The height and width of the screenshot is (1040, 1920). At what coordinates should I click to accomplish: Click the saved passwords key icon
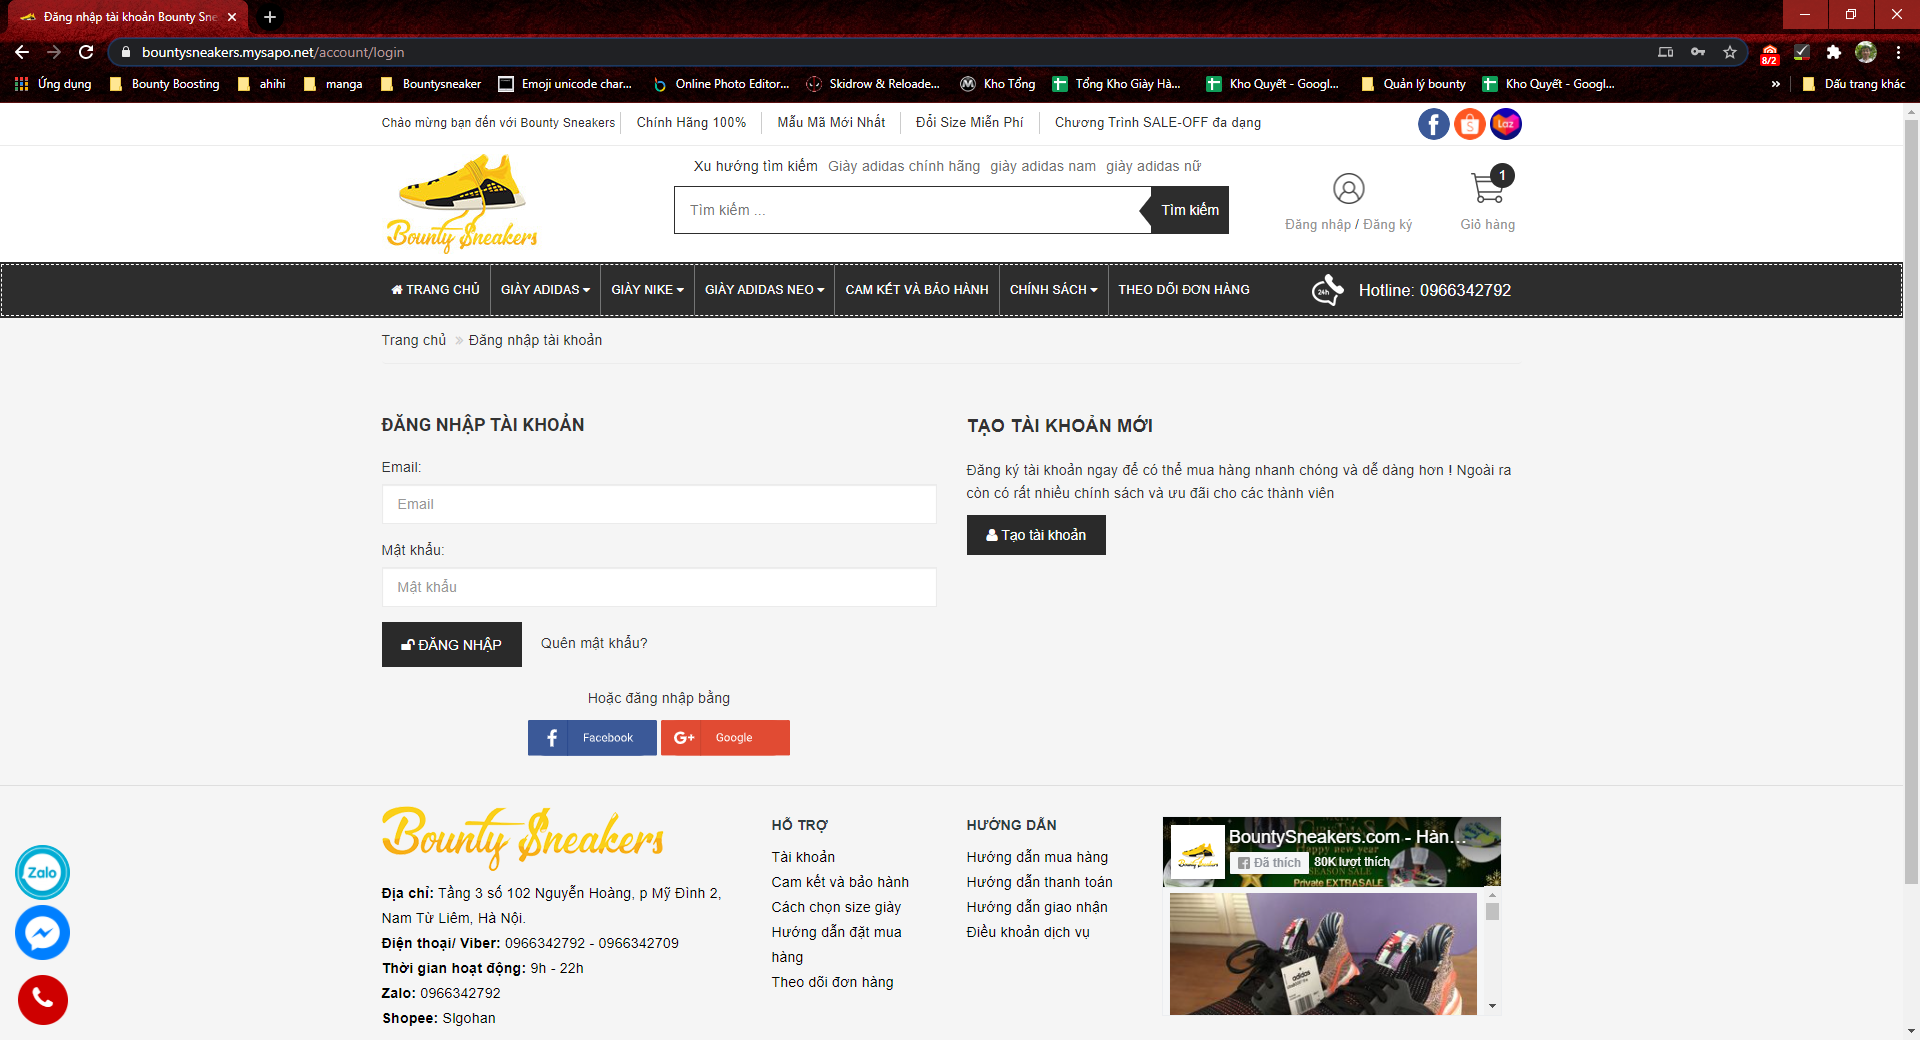pyautogui.click(x=1698, y=52)
